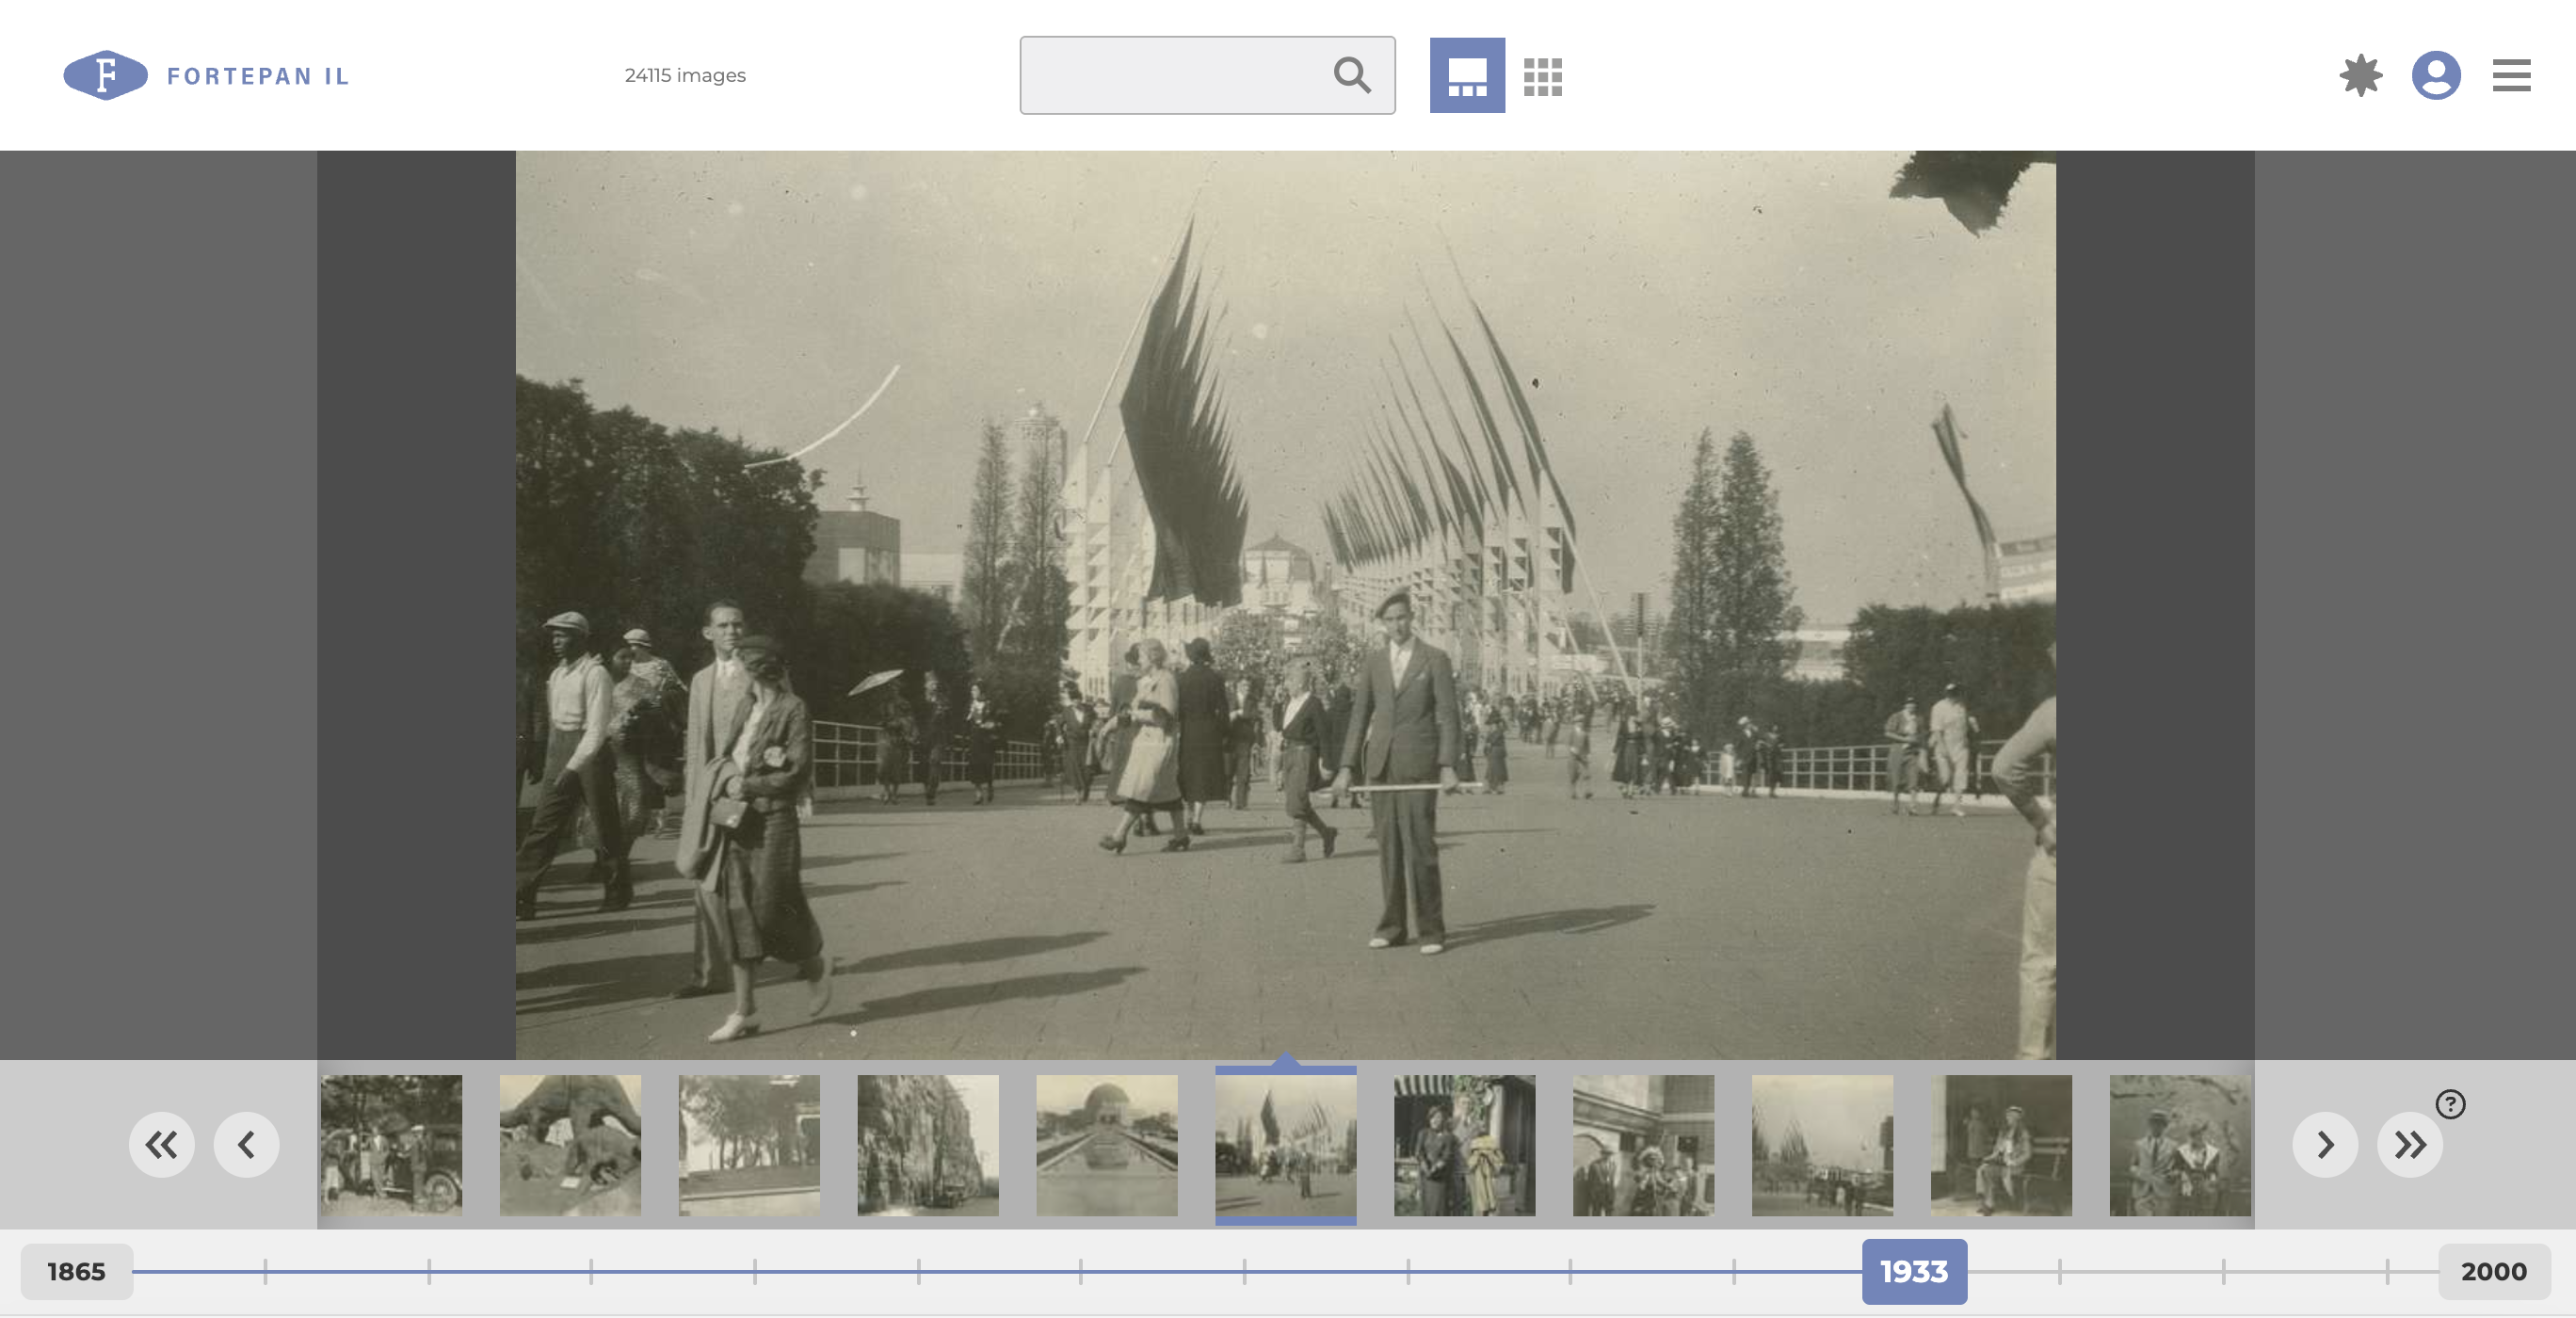Jump back with double left arrows
2576x1318 pixels.
pos(161,1144)
